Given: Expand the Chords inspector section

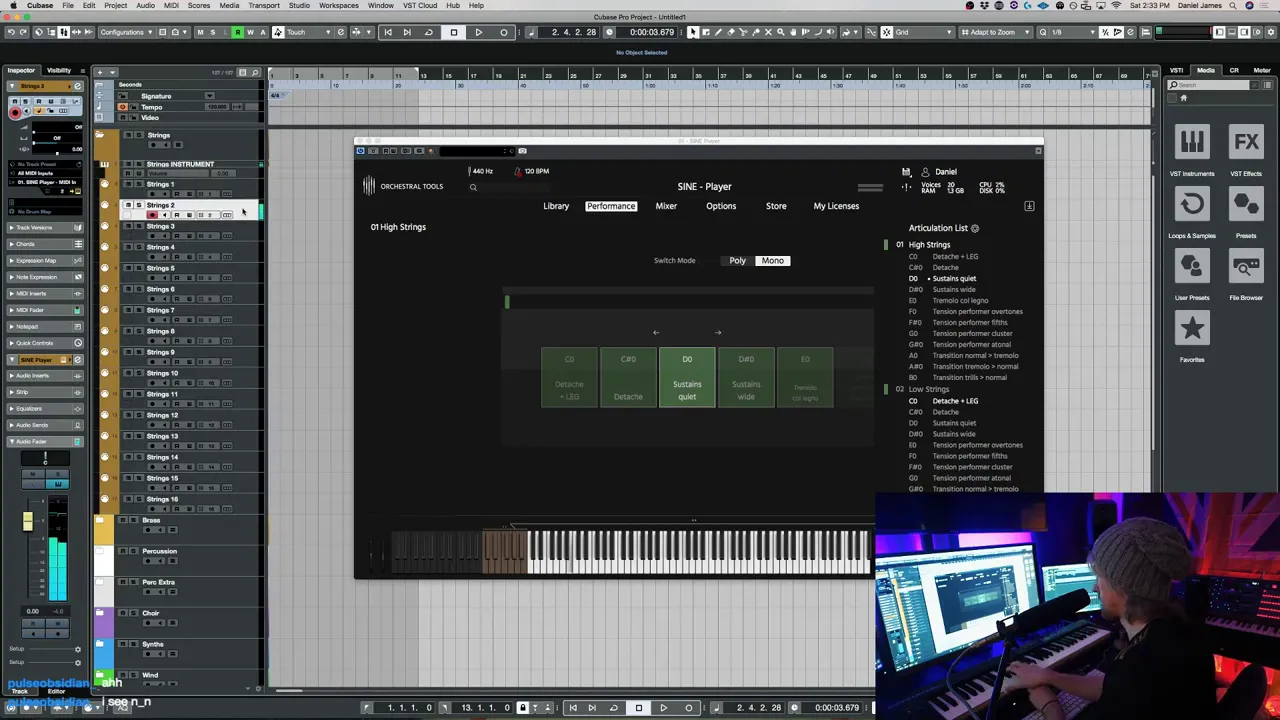Looking at the screenshot, I should click(x=45, y=244).
